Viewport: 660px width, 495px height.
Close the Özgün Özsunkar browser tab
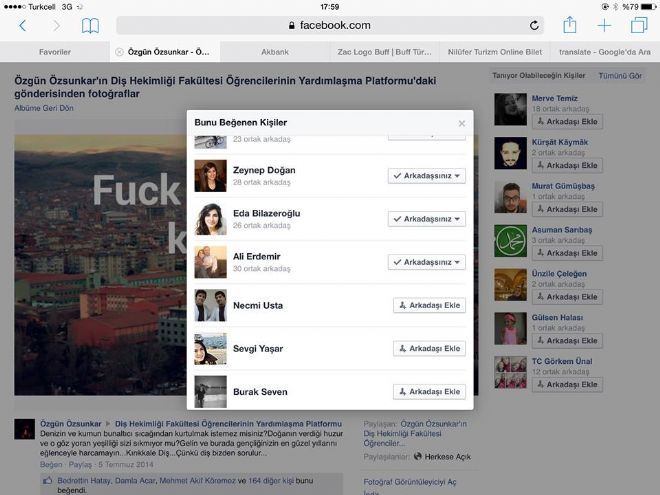tap(119, 52)
